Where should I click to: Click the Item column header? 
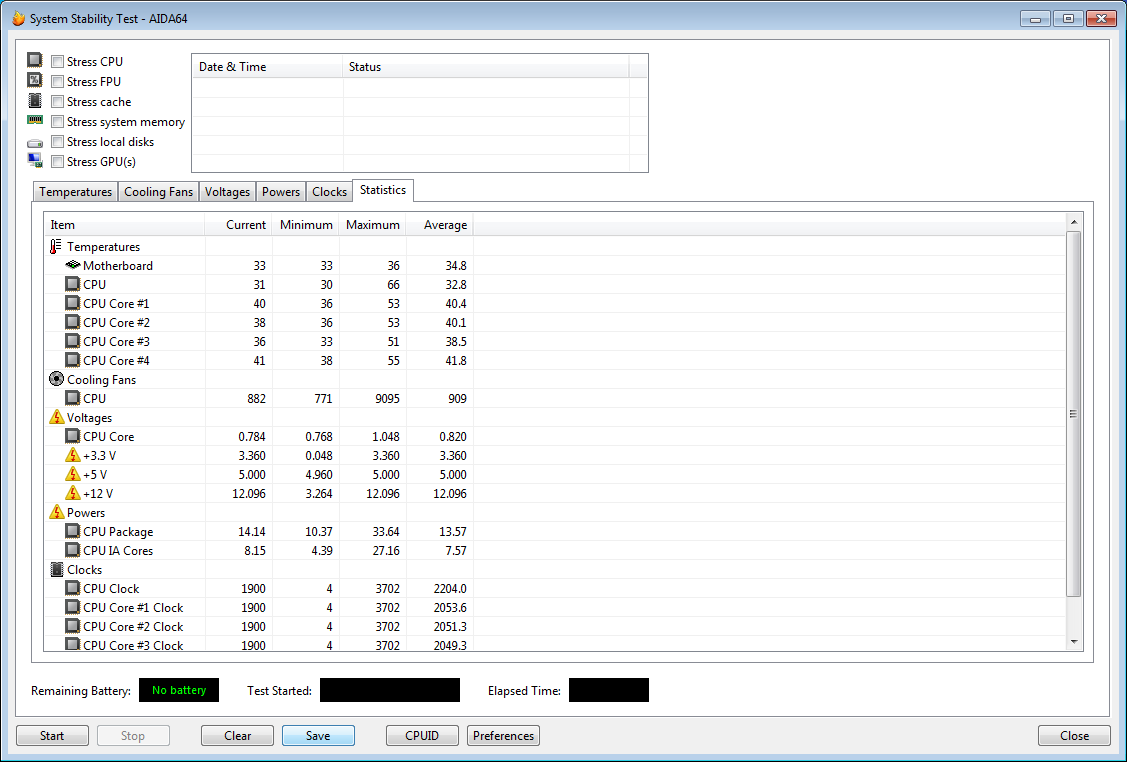125,225
